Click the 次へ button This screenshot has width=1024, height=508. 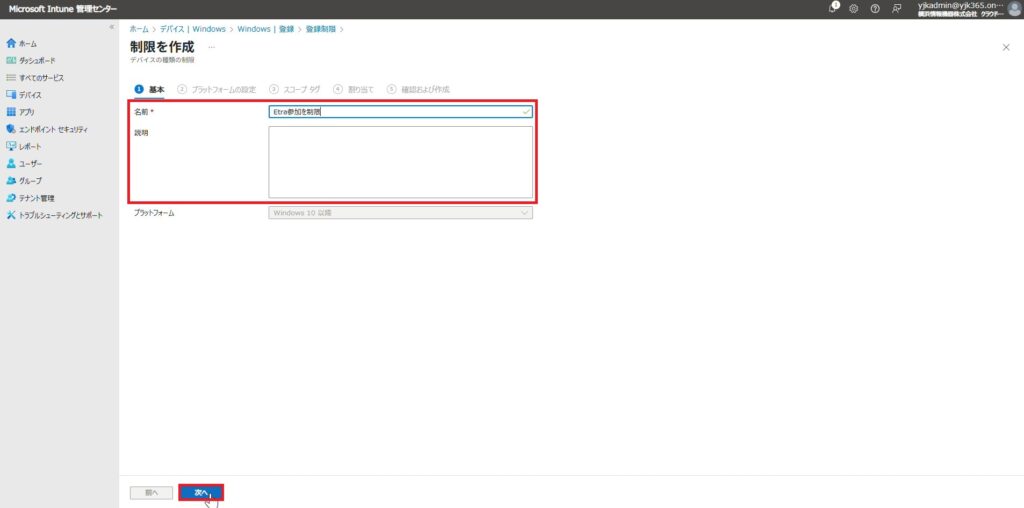point(201,492)
